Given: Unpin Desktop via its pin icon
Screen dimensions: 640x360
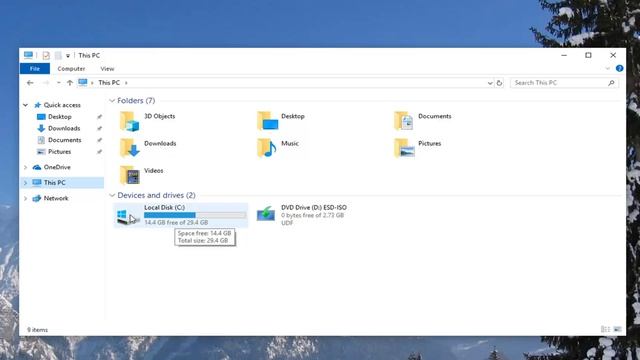Looking at the screenshot, I should pyautogui.click(x=99, y=117).
